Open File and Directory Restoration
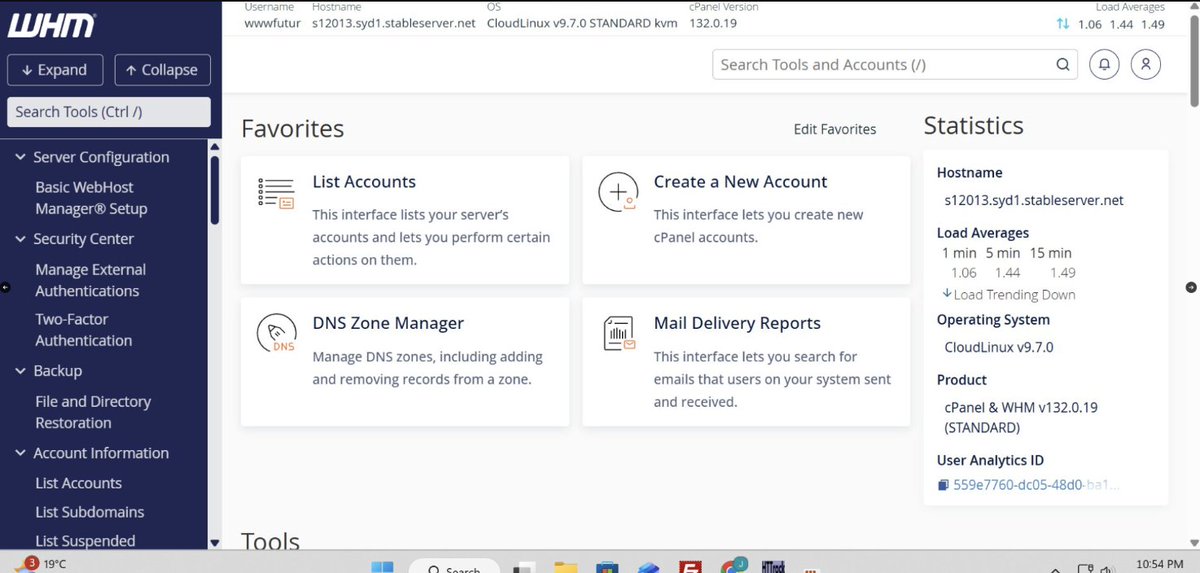Screen dimensions: 1200x573 (x=93, y=412)
